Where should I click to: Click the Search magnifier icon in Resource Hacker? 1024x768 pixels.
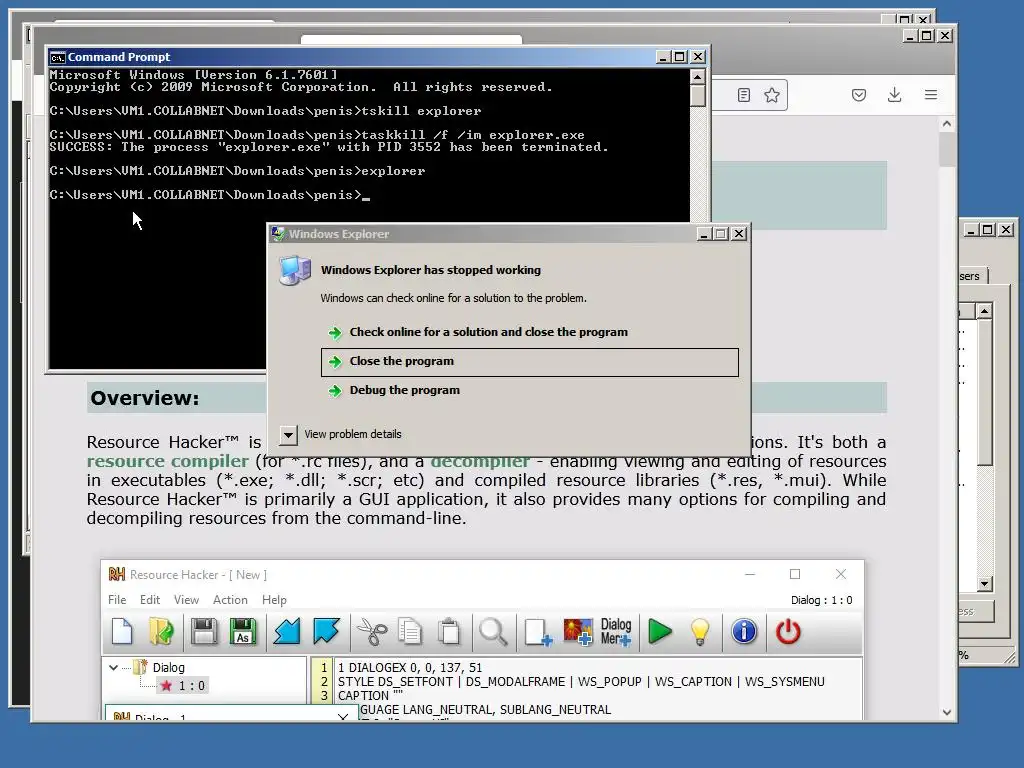pyautogui.click(x=492, y=632)
